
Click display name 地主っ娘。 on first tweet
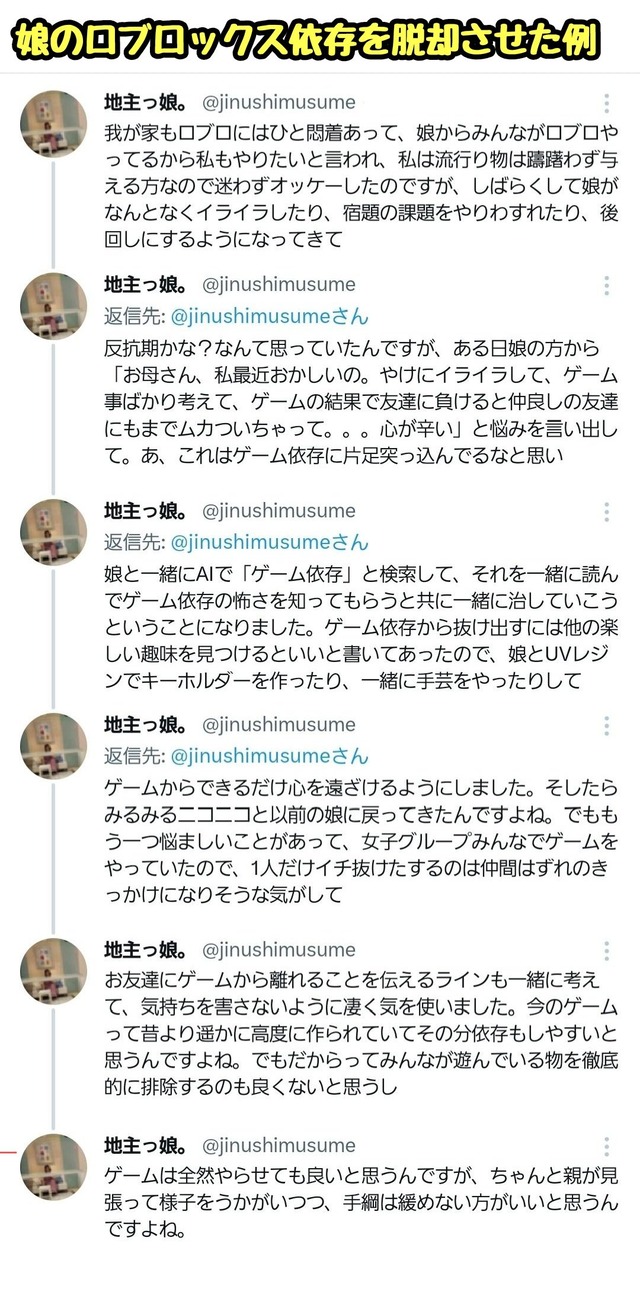[x=146, y=102]
